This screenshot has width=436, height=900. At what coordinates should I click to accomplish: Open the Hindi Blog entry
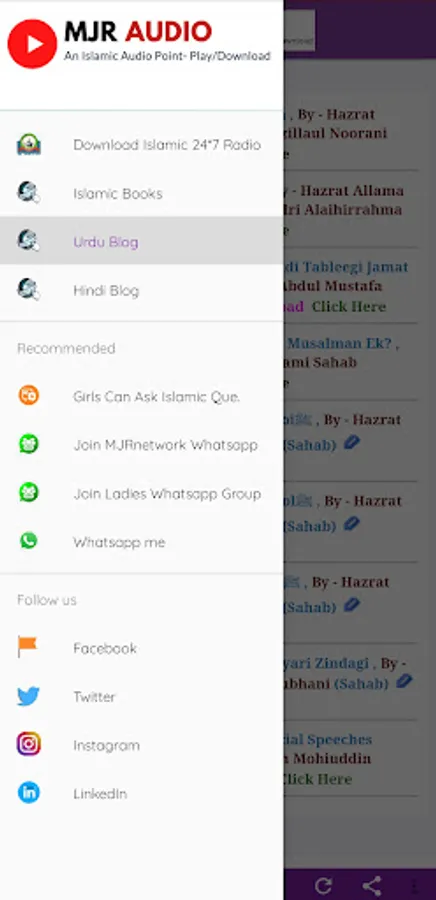point(142,290)
